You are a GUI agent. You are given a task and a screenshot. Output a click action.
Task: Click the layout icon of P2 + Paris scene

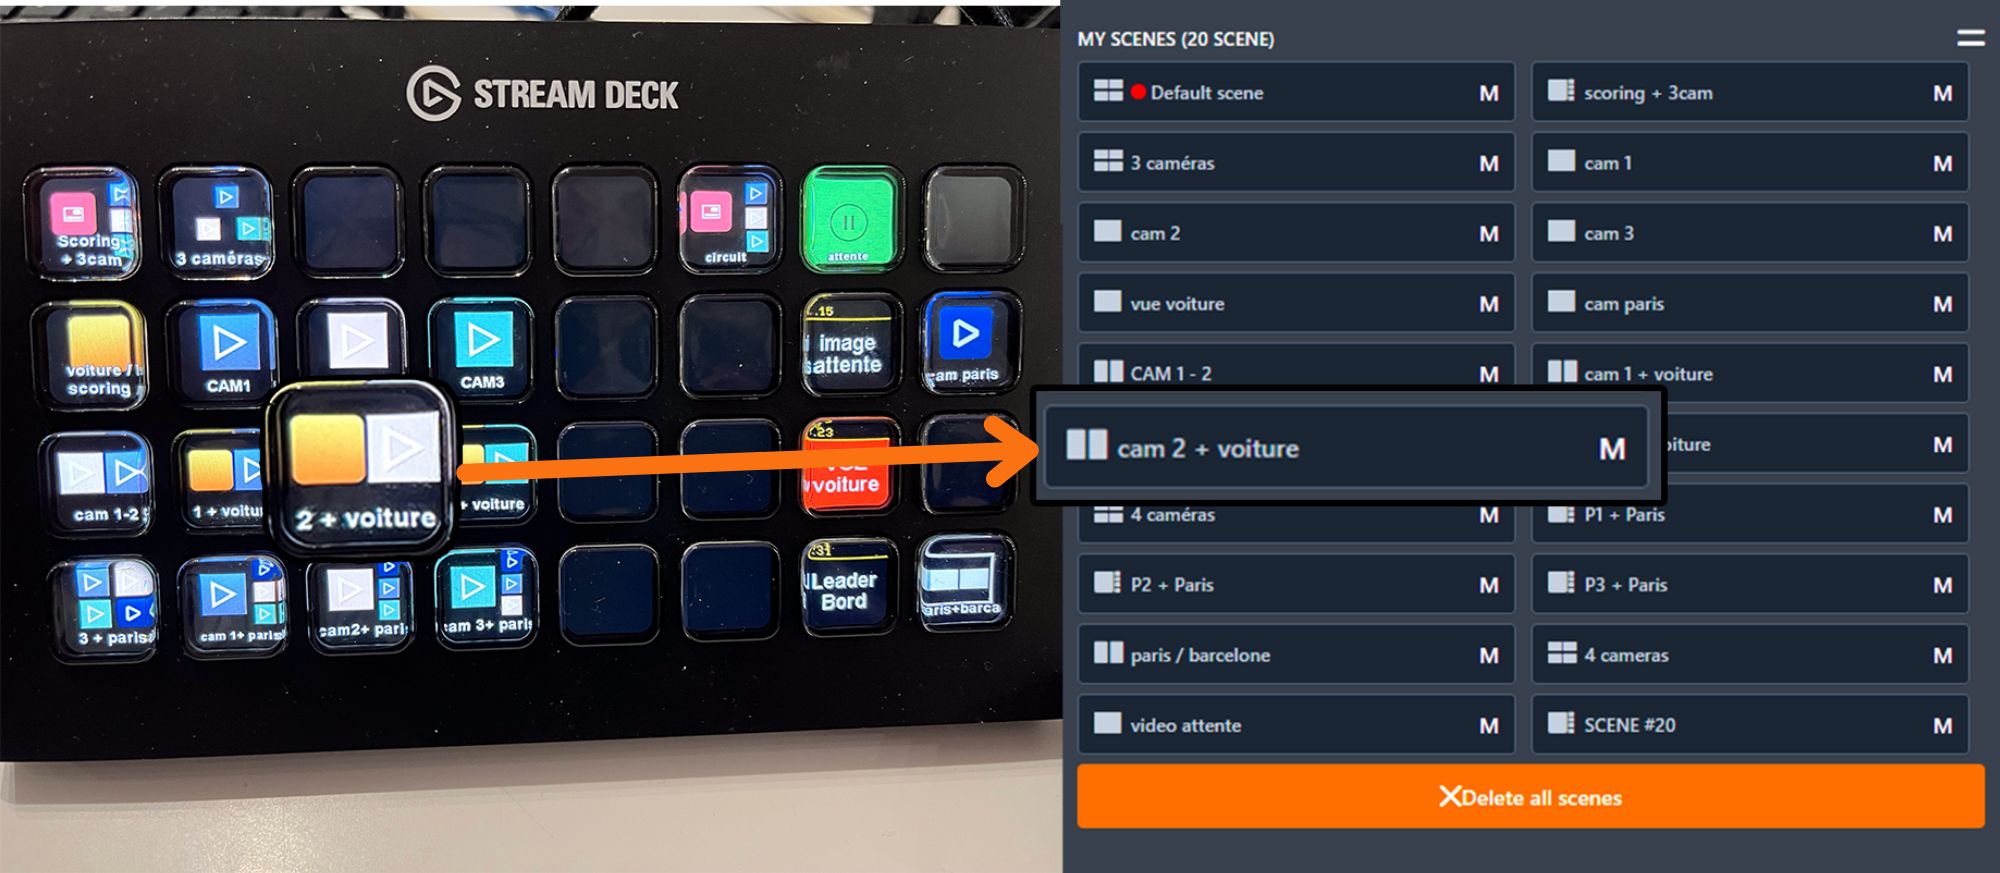(1108, 583)
